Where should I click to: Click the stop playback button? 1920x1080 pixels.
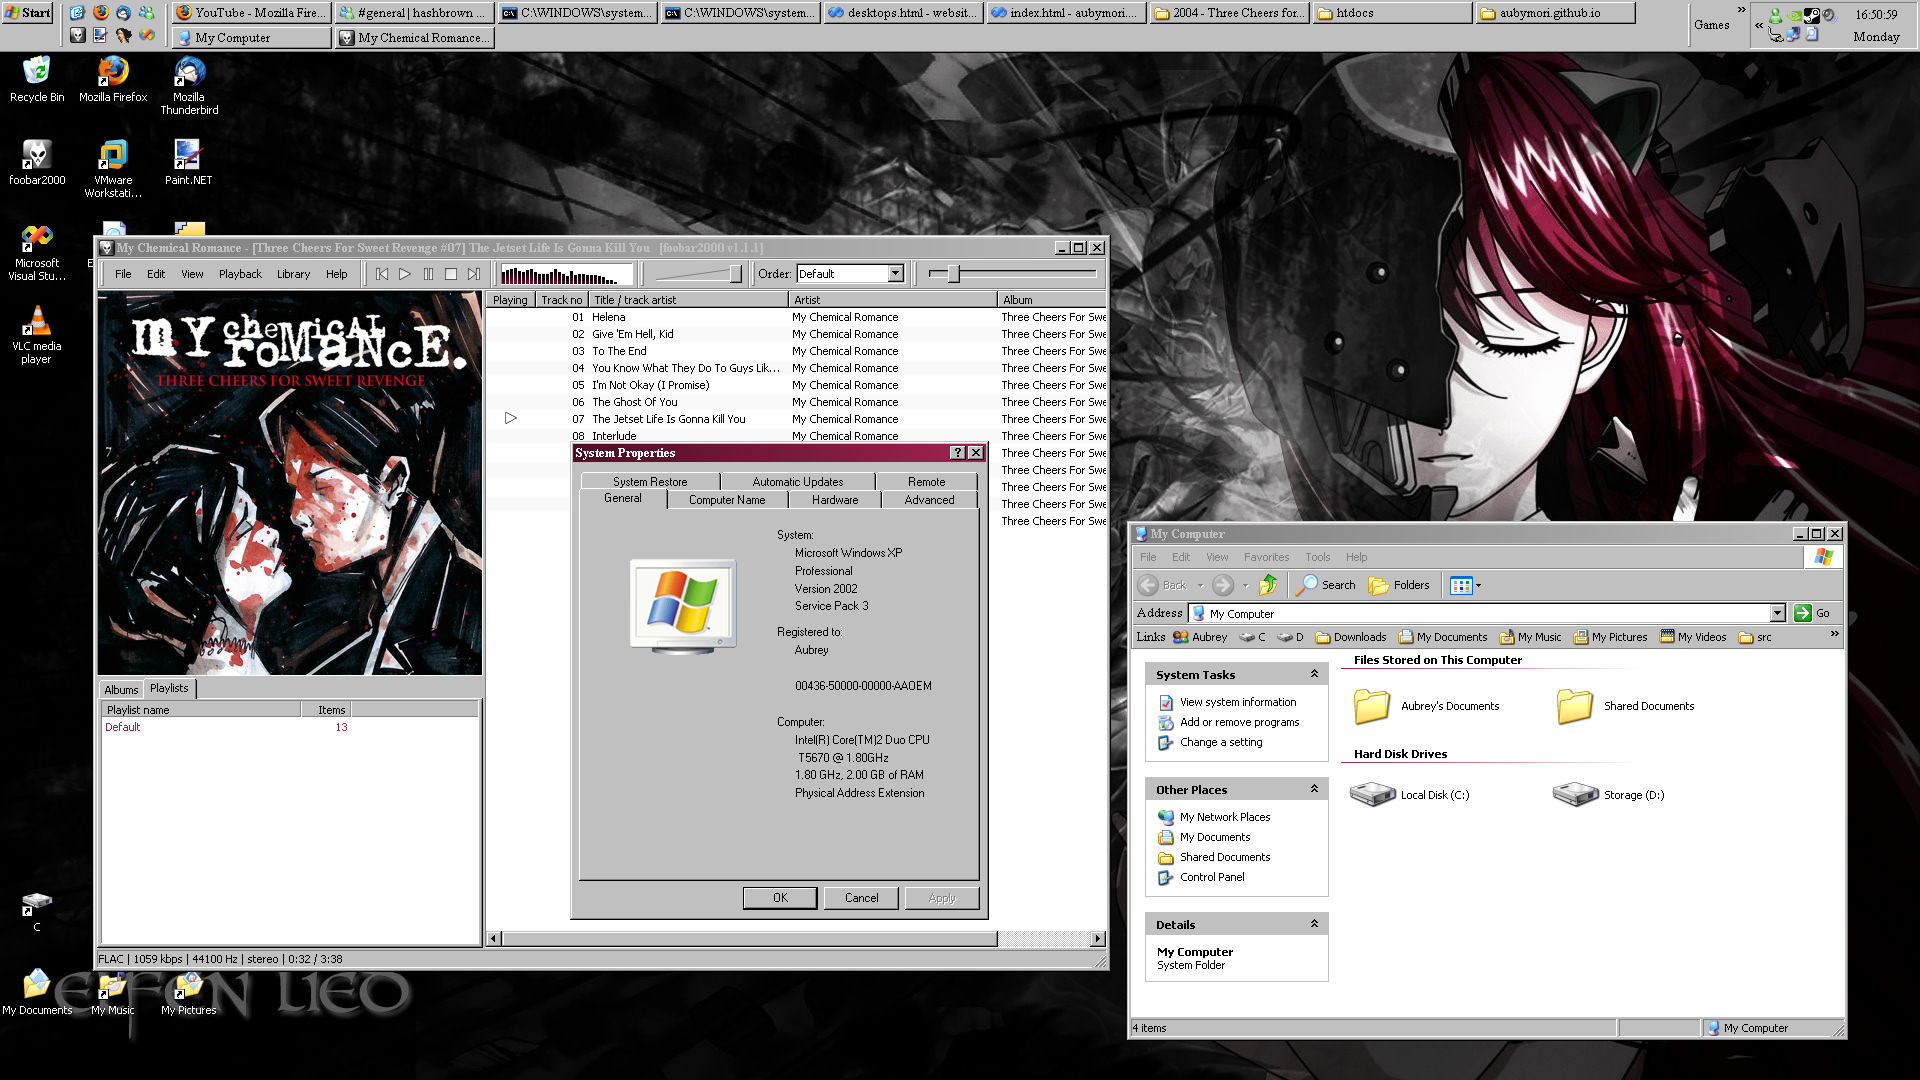click(x=451, y=274)
